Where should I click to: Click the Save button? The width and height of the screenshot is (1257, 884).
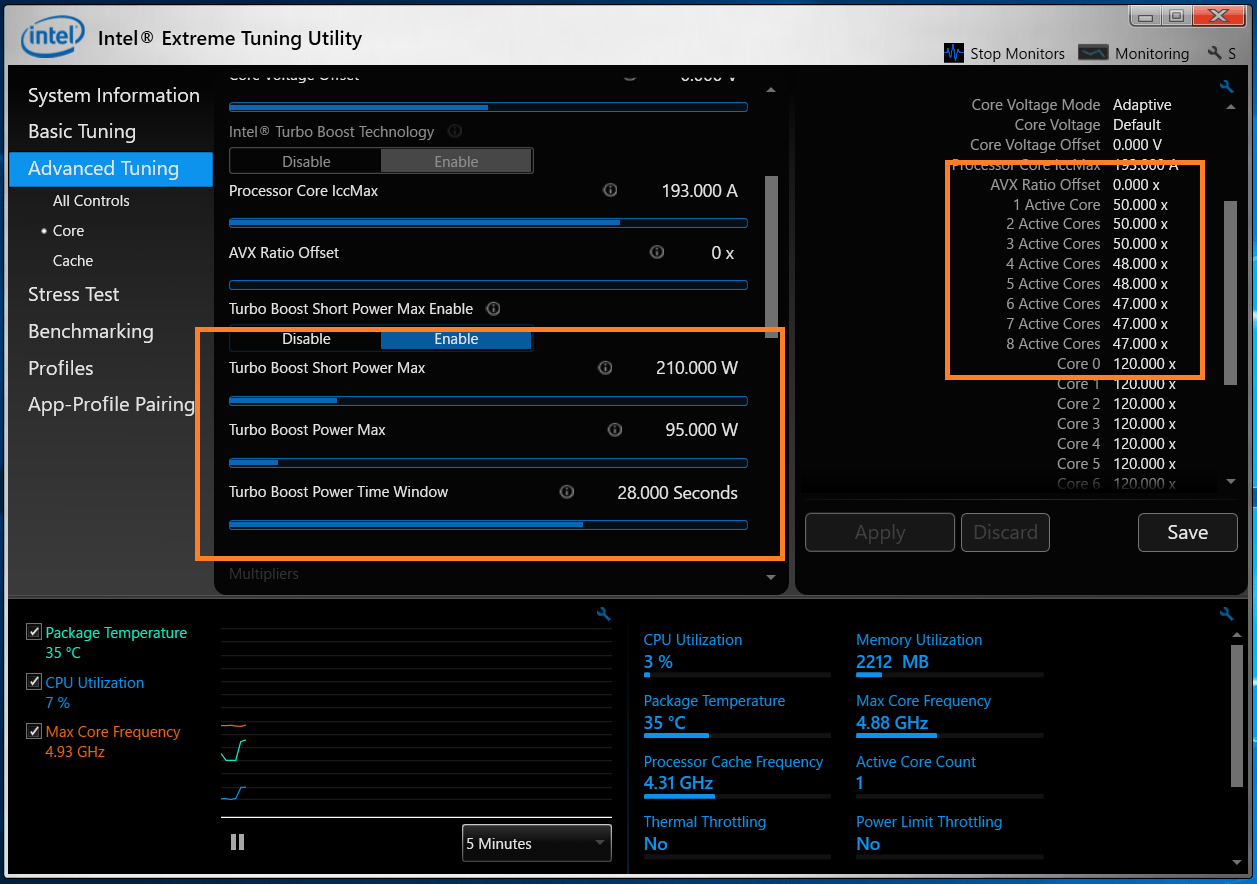point(1188,533)
